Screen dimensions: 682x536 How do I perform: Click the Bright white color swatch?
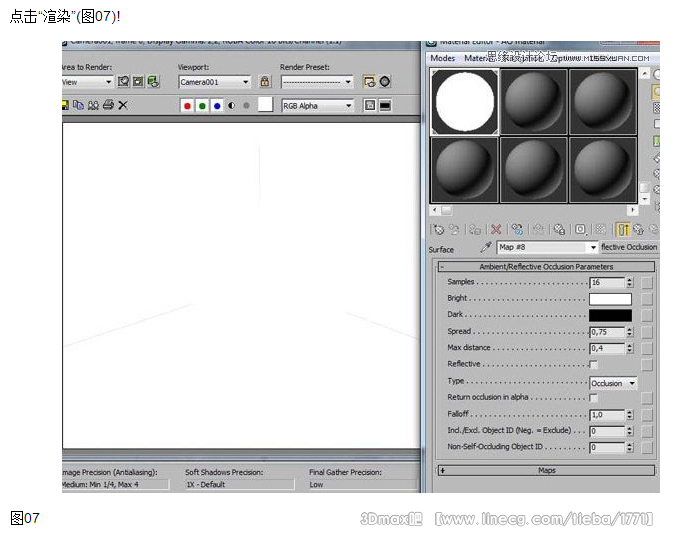[610, 299]
